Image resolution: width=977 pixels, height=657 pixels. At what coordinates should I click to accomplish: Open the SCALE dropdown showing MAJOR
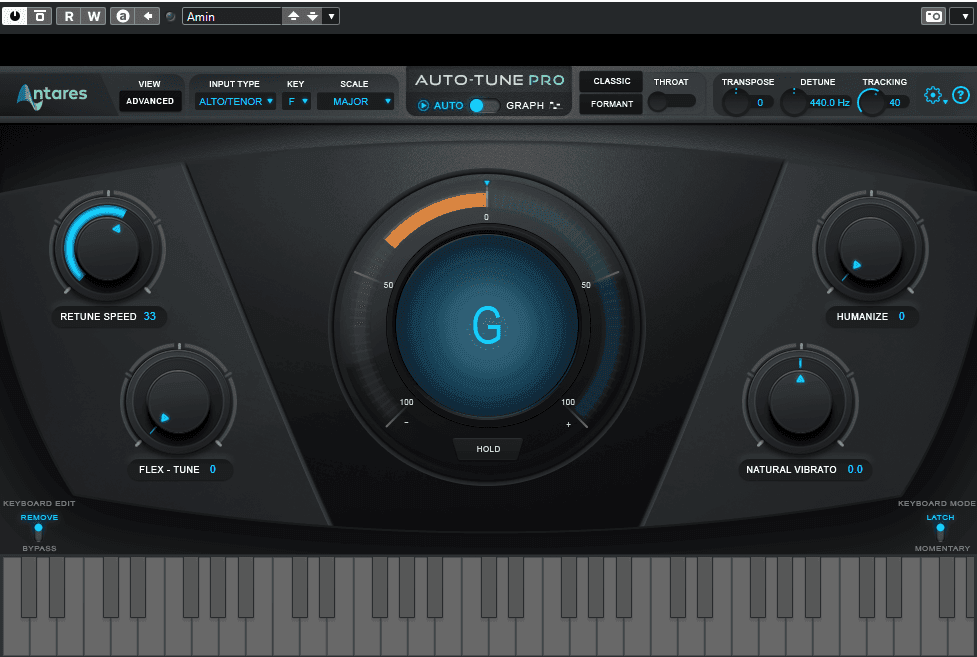pyautogui.click(x=355, y=101)
